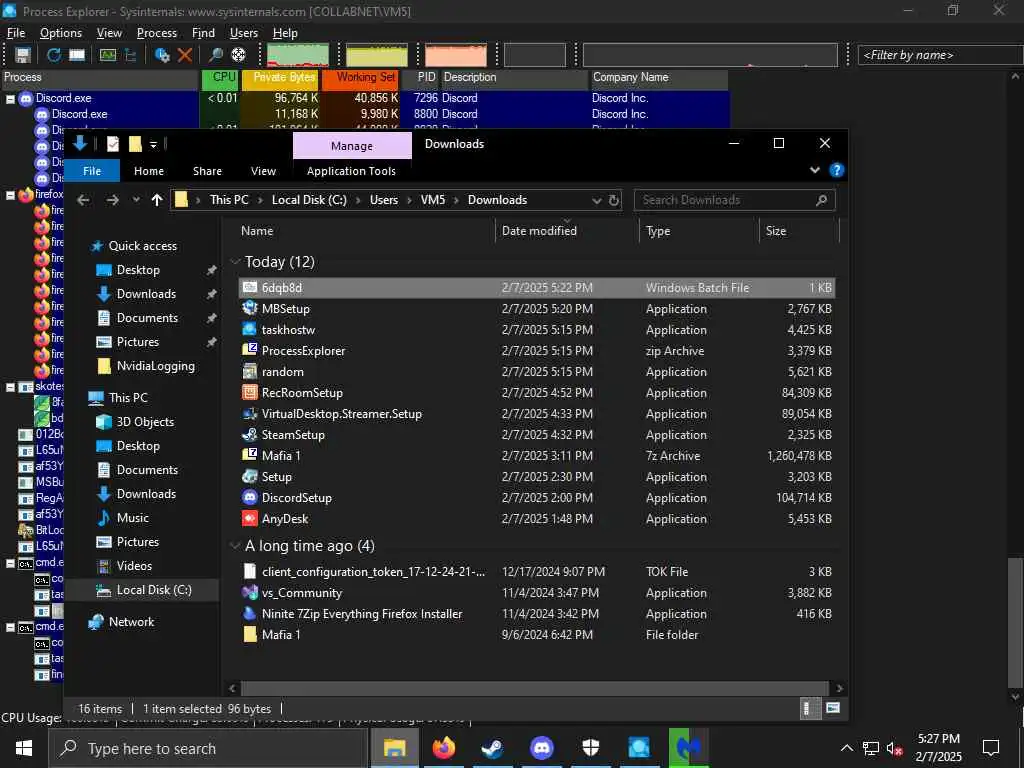Select Network in the navigation pane

(131, 622)
